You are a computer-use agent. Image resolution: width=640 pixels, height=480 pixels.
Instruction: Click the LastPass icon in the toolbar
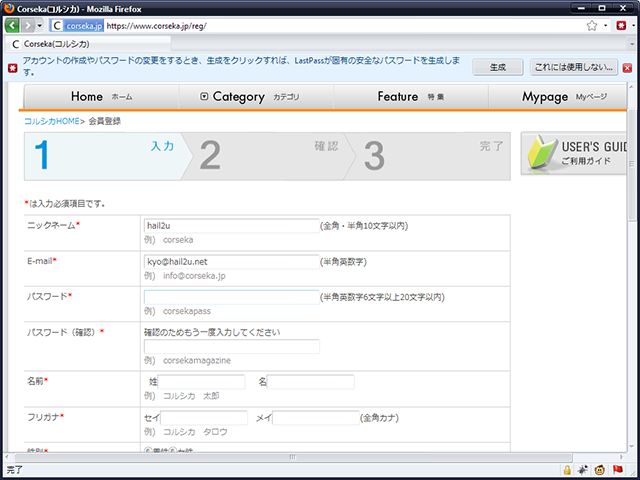[x=621, y=25]
